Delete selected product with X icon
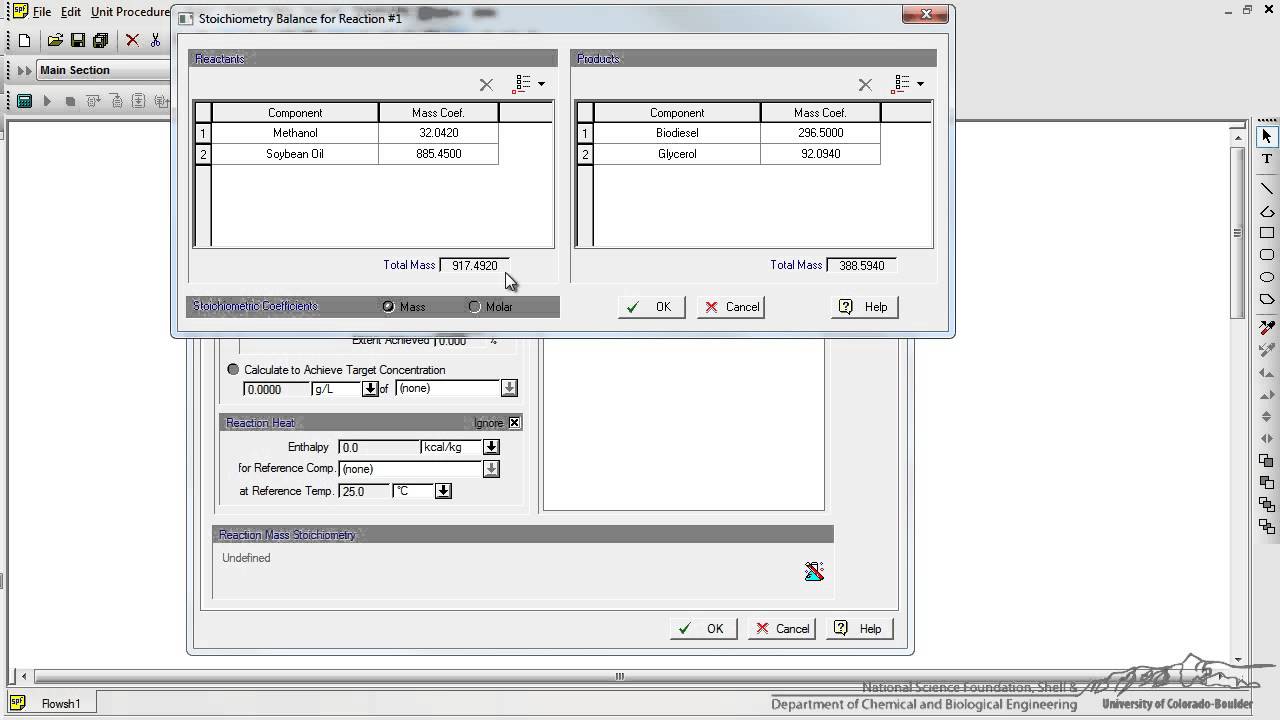This screenshot has width=1280, height=720. pyautogui.click(x=865, y=85)
